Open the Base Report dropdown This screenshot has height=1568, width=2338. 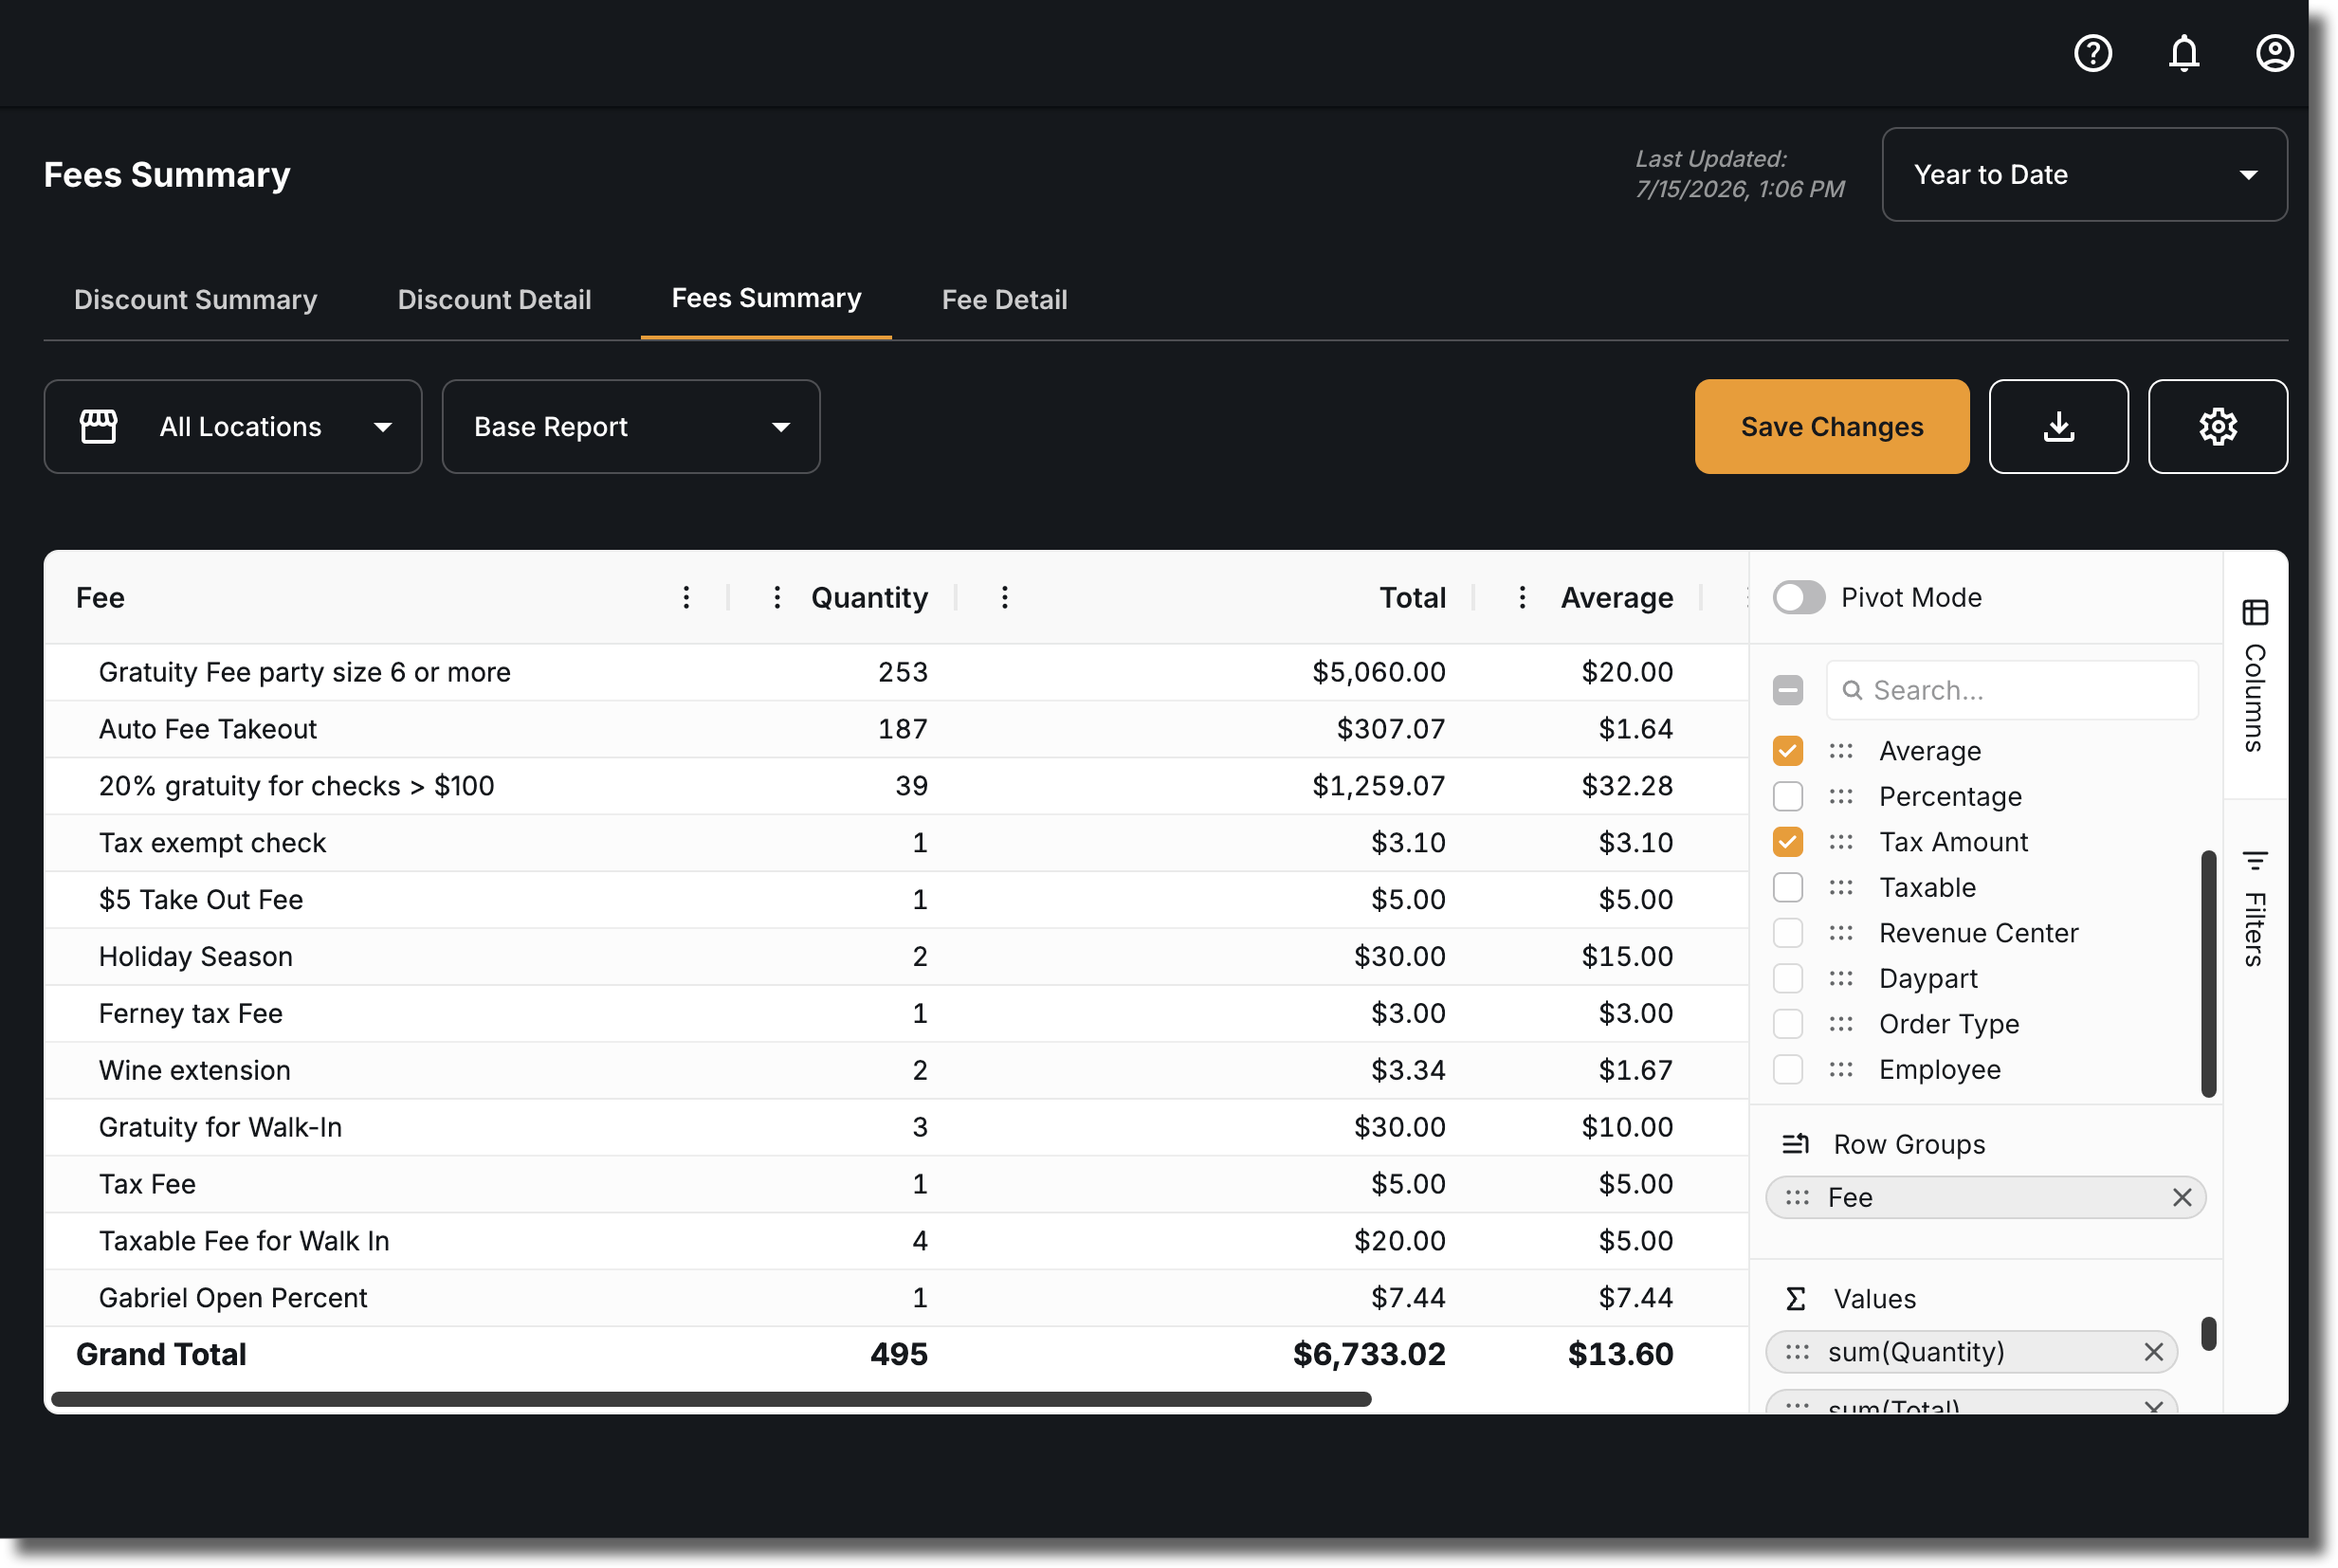pos(631,426)
